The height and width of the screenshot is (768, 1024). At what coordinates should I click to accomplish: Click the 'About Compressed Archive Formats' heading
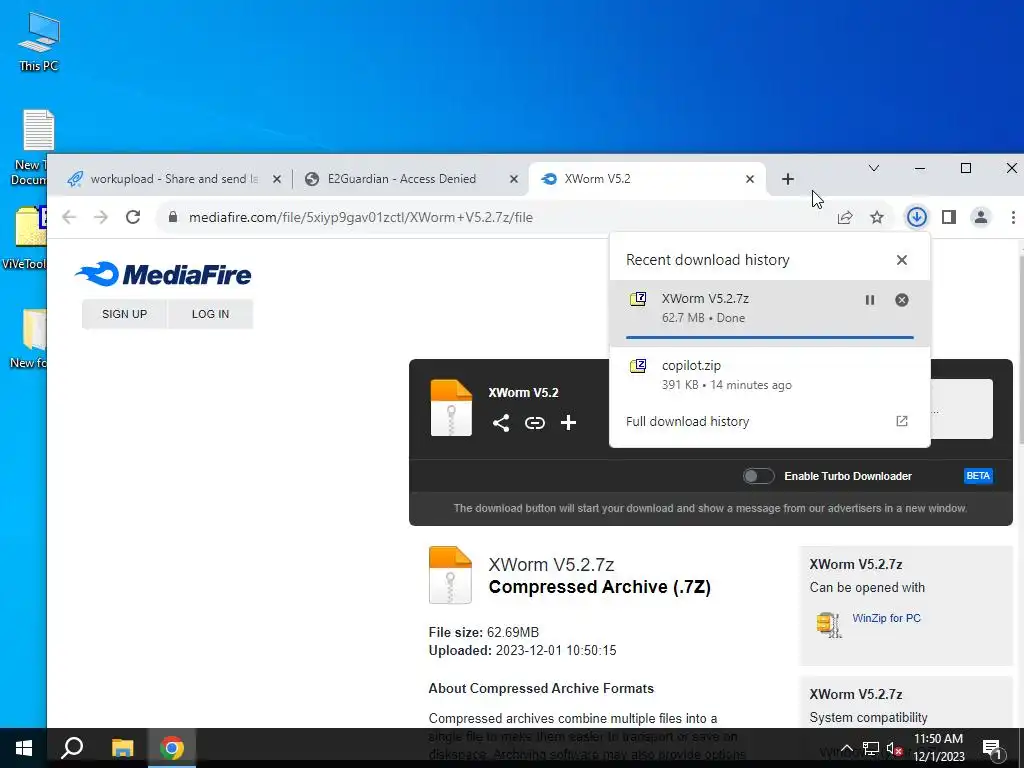(x=541, y=688)
